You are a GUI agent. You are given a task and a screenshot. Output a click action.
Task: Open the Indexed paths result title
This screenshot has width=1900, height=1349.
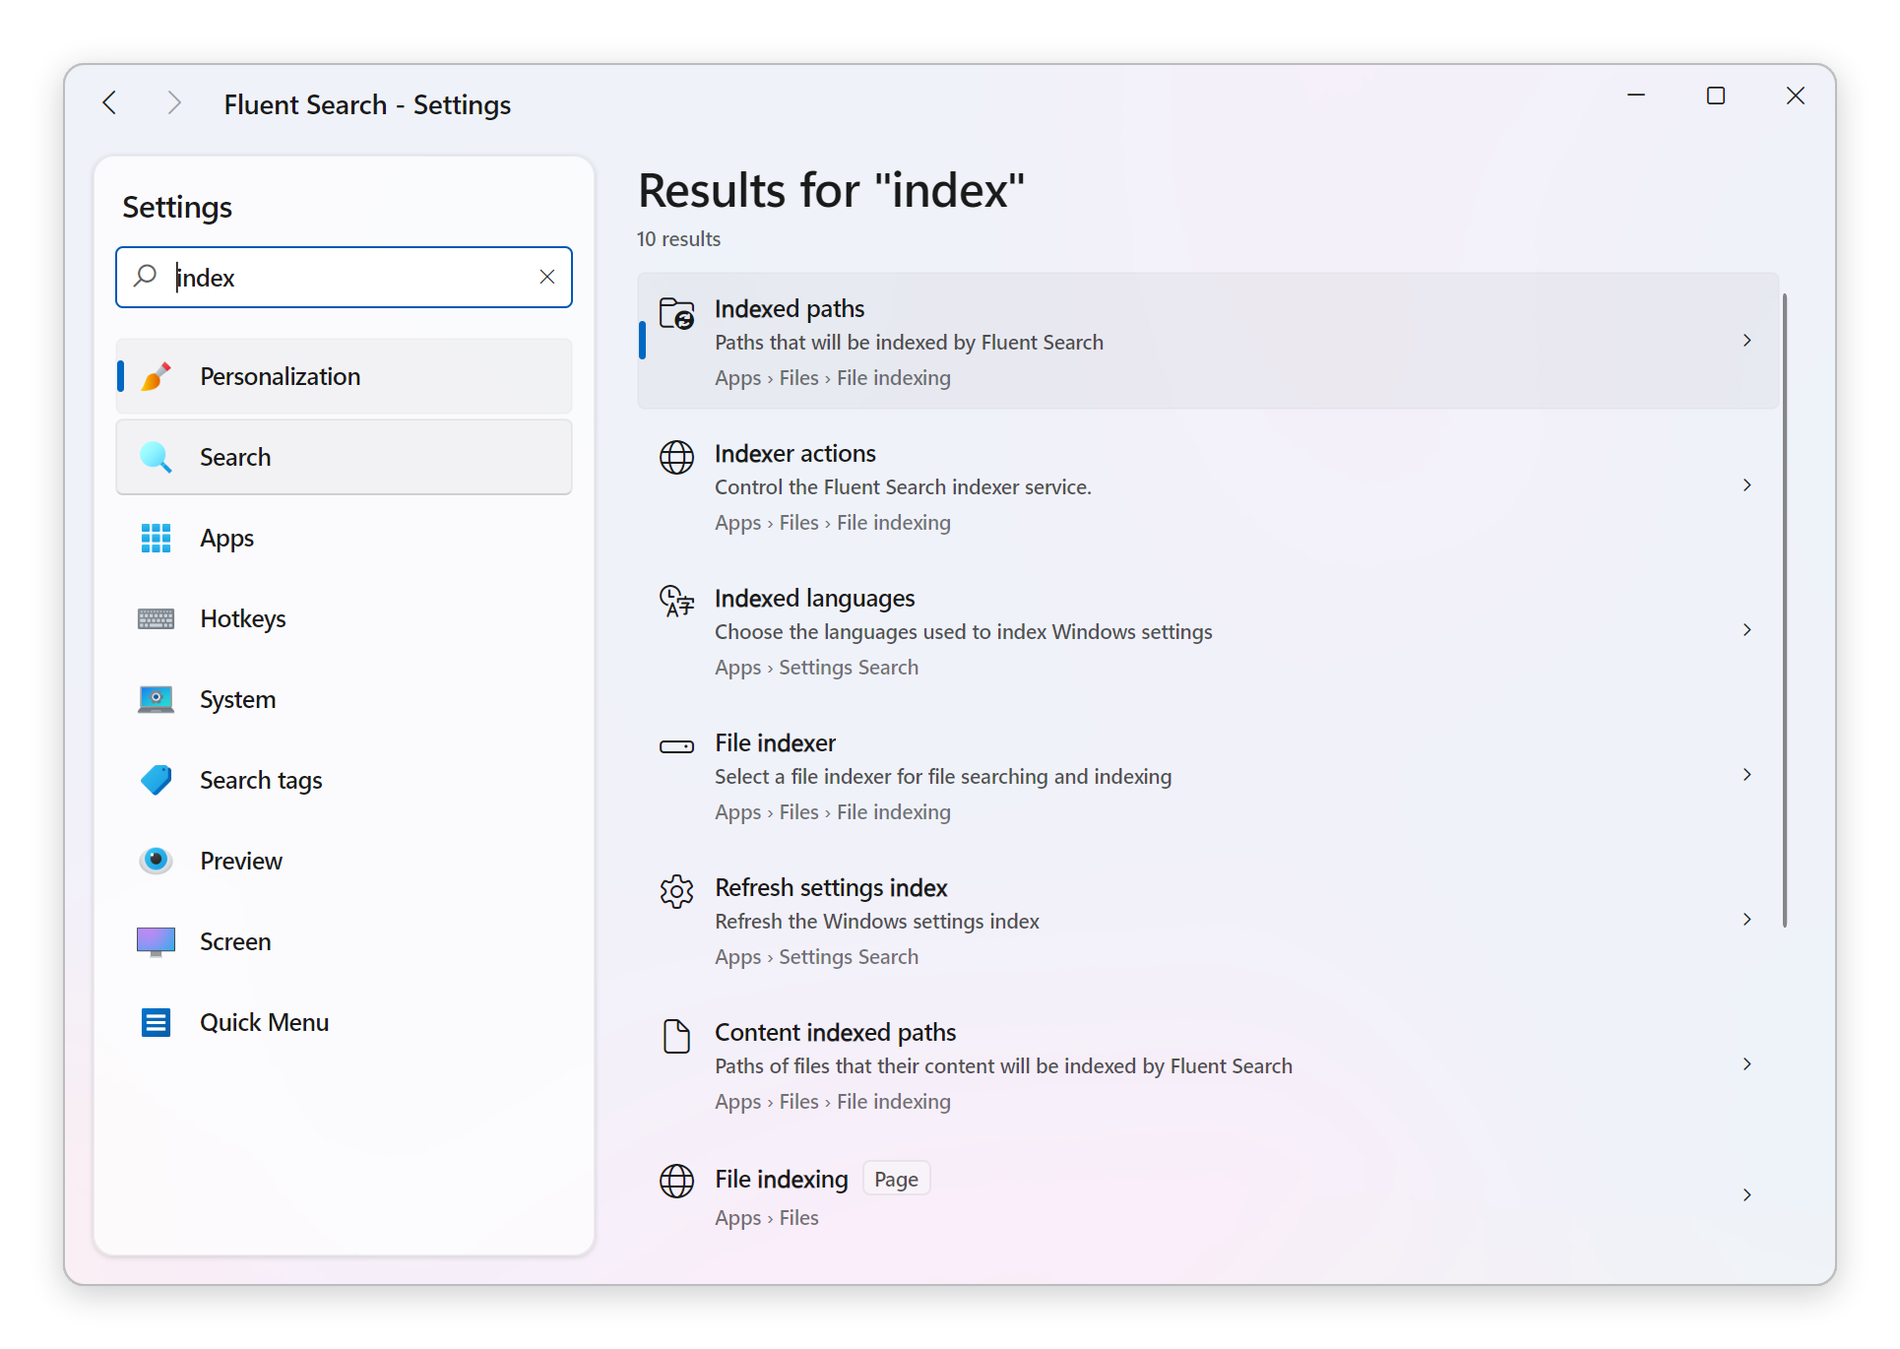pyautogui.click(x=790, y=309)
